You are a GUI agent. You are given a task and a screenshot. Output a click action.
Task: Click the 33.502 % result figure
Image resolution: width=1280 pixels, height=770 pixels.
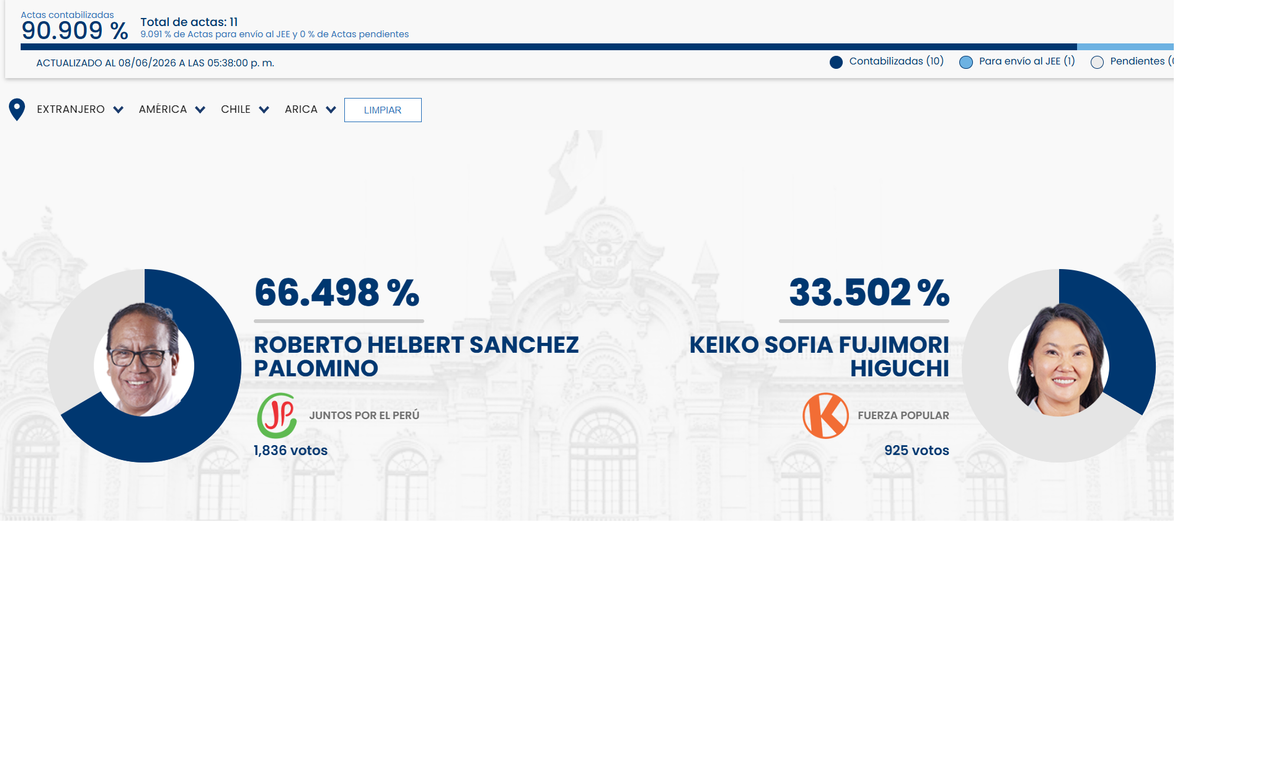(869, 293)
